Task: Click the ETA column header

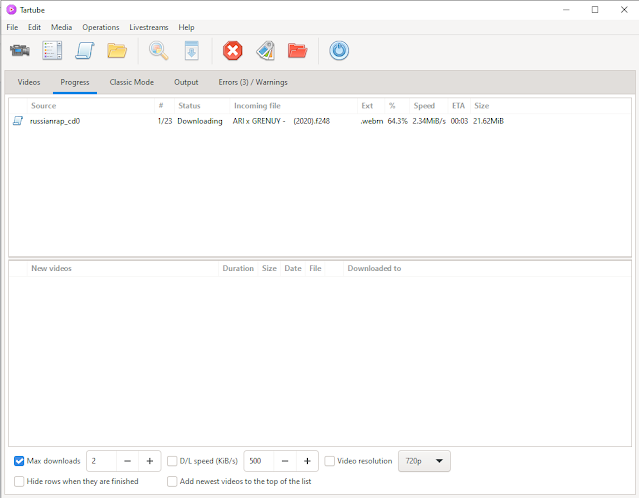Action: point(459,106)
